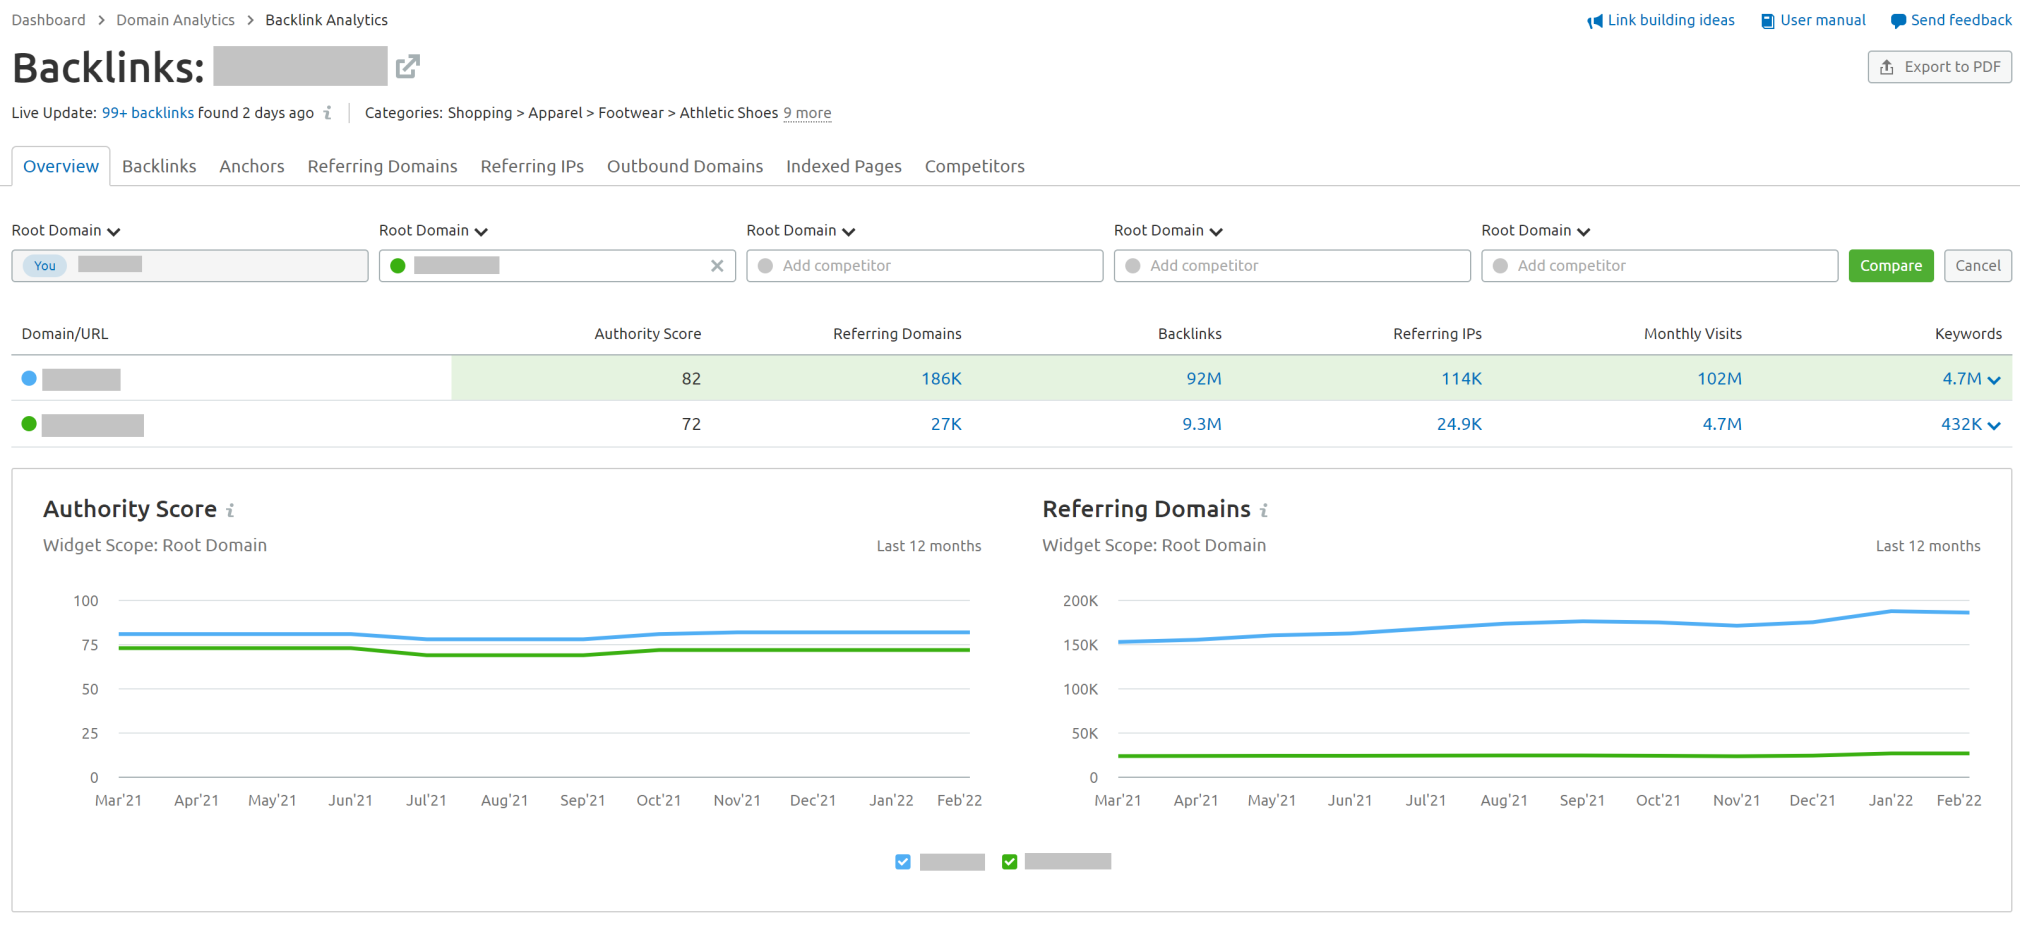Click the Referring Domains chart info icon
Screen dimensions: 2020x925
[1264, 510]
